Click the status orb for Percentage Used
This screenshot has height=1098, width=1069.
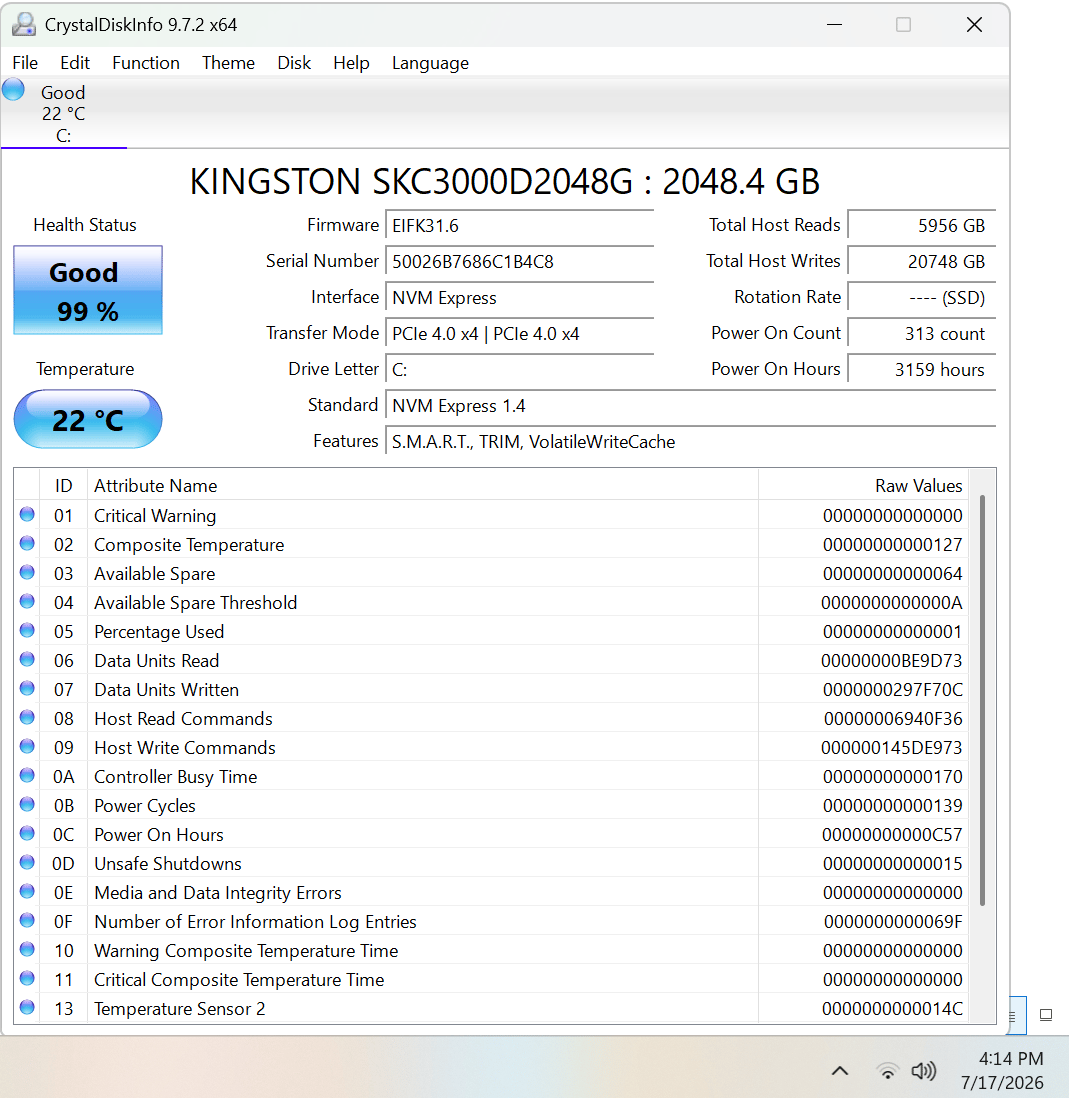click(27, 631)
